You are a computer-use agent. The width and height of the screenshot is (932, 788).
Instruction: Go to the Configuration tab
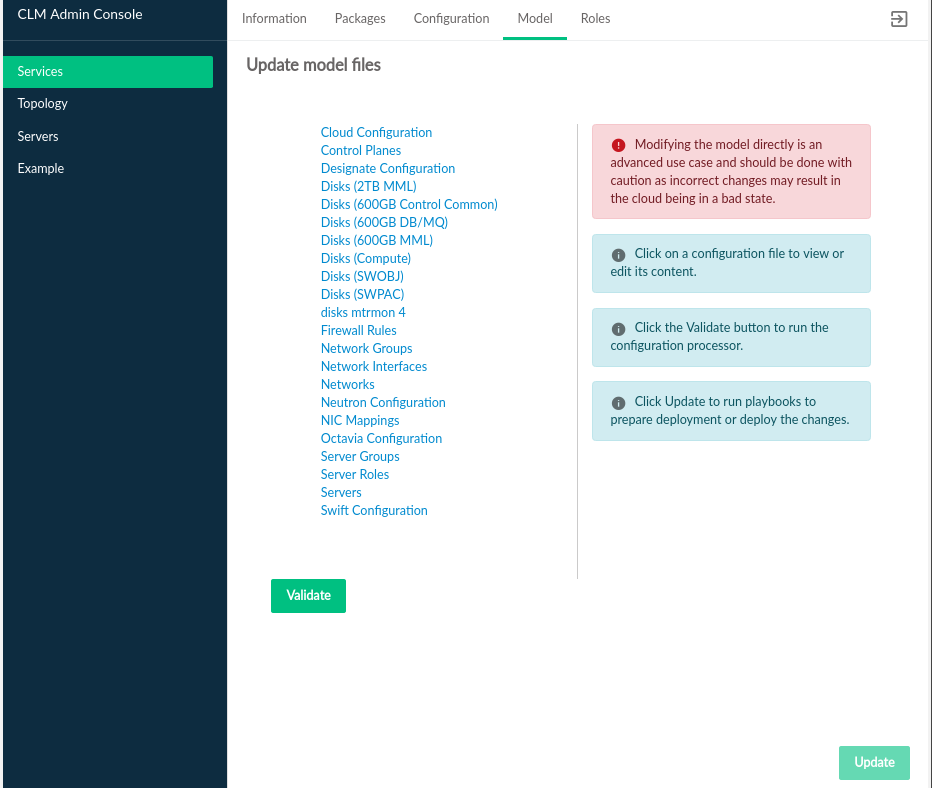(451, 19)
